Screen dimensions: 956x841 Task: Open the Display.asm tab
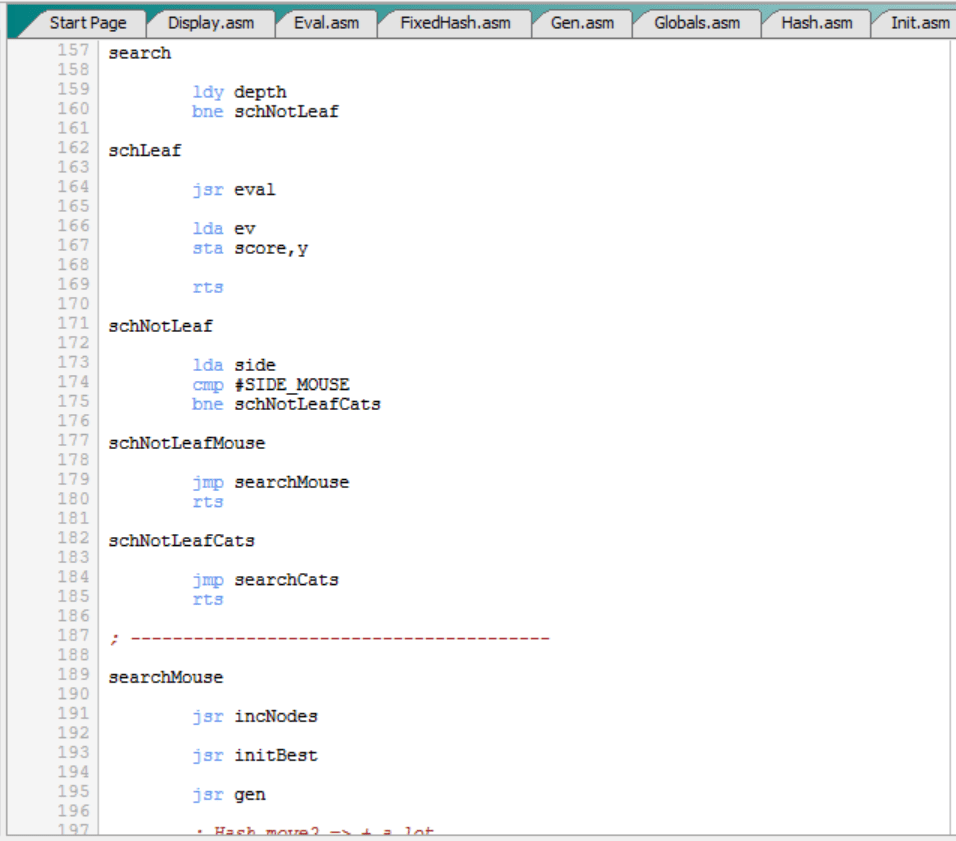211,23
